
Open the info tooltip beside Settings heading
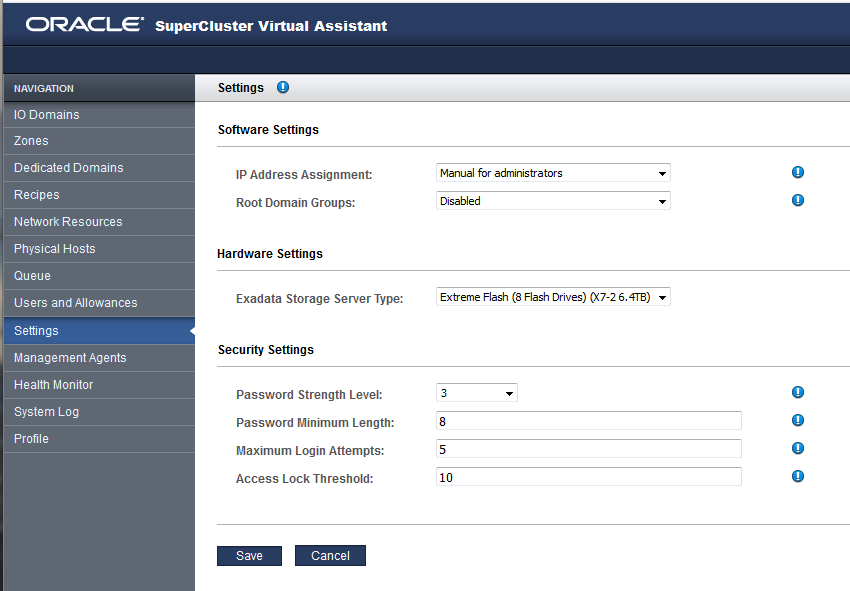click(282, 87)
